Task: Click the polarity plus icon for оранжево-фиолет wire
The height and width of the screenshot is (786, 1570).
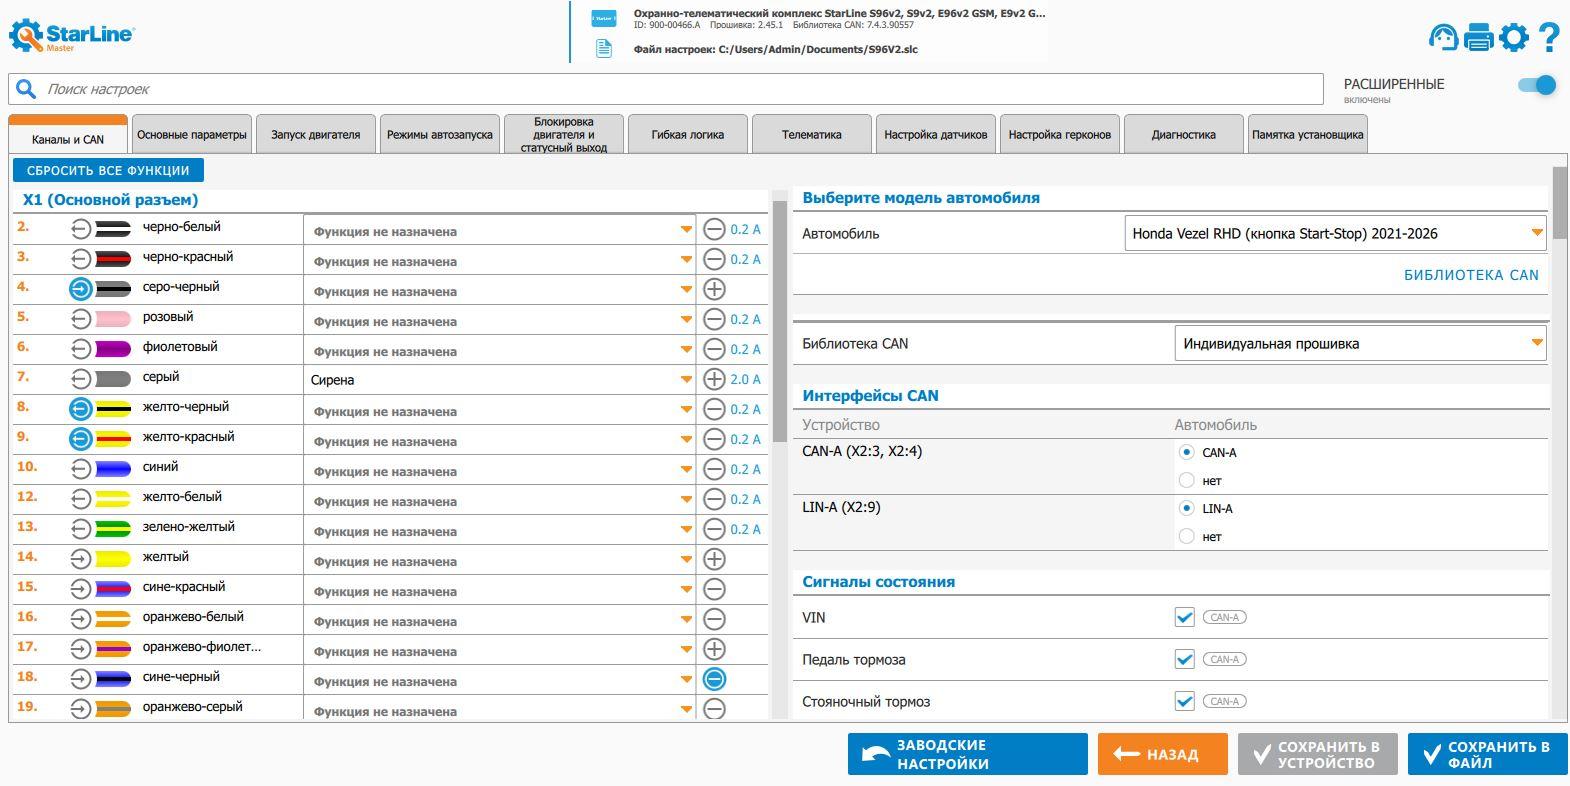Action: coord(714,649)
